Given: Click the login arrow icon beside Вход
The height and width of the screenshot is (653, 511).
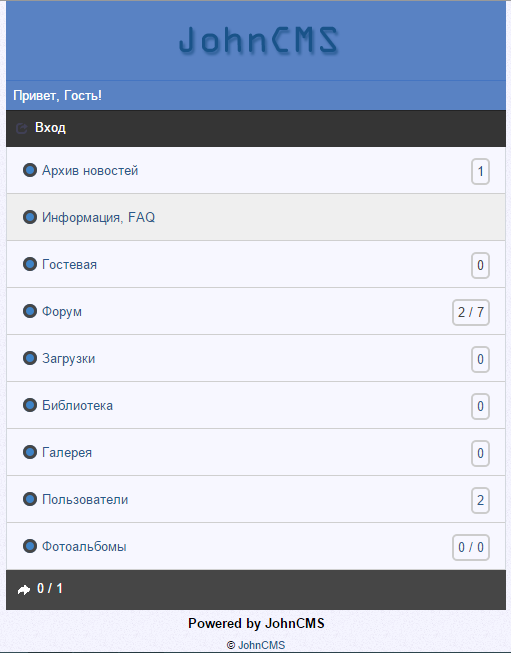Looking at the screenshot, I should point(22,128).
